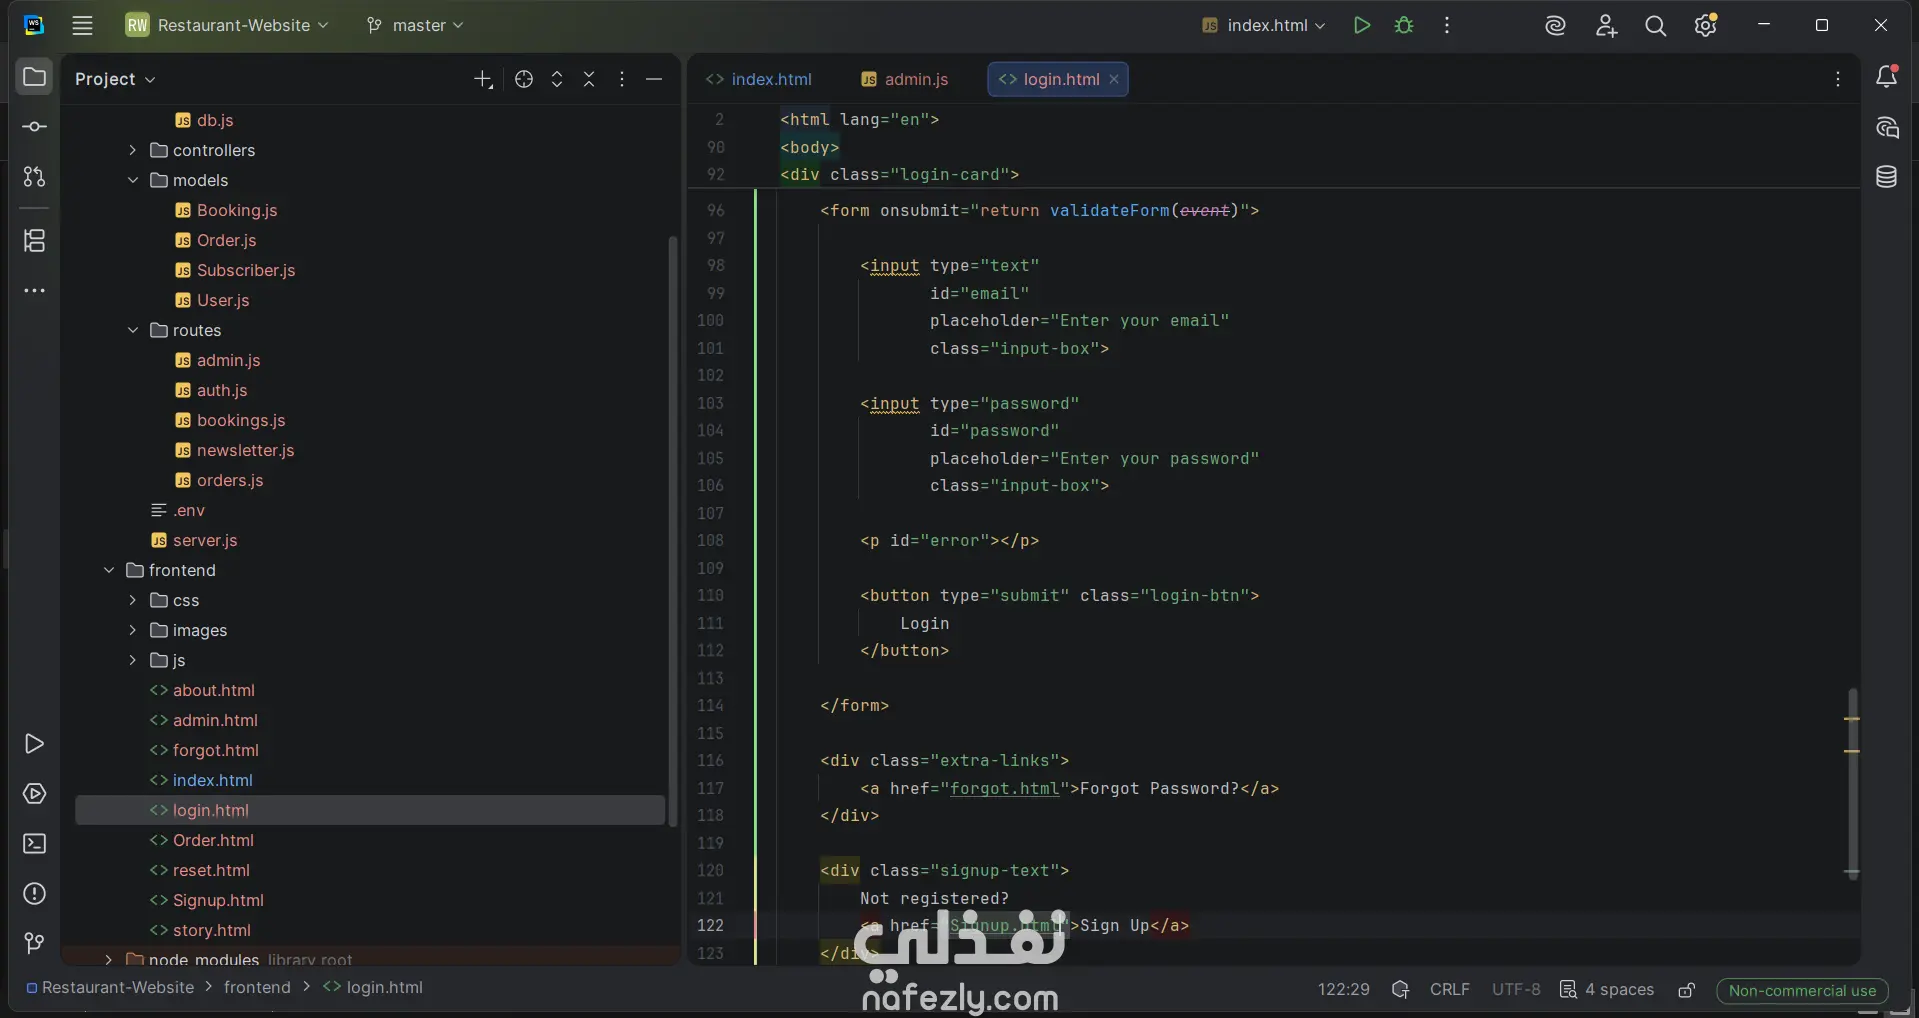Open the Project view dropdown
The width and height of the screenshot is (1919, 1018).
click(x=115, y=79)
